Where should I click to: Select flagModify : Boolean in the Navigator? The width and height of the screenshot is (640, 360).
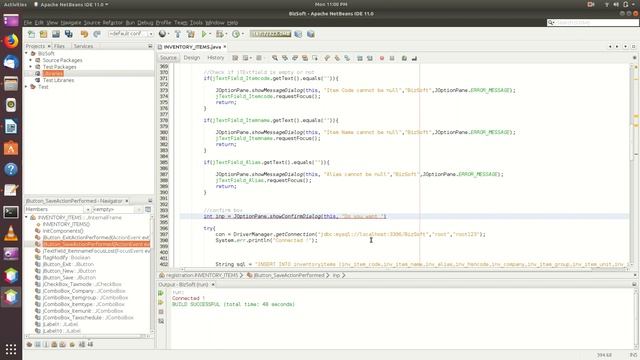[x=67, y=258]
